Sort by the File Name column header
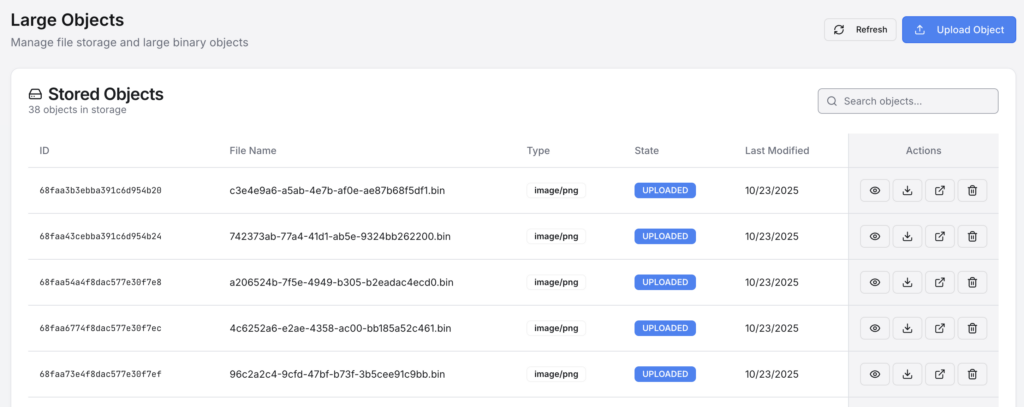The width and height of the screenshot is (1024, 407). click(253, 151)
